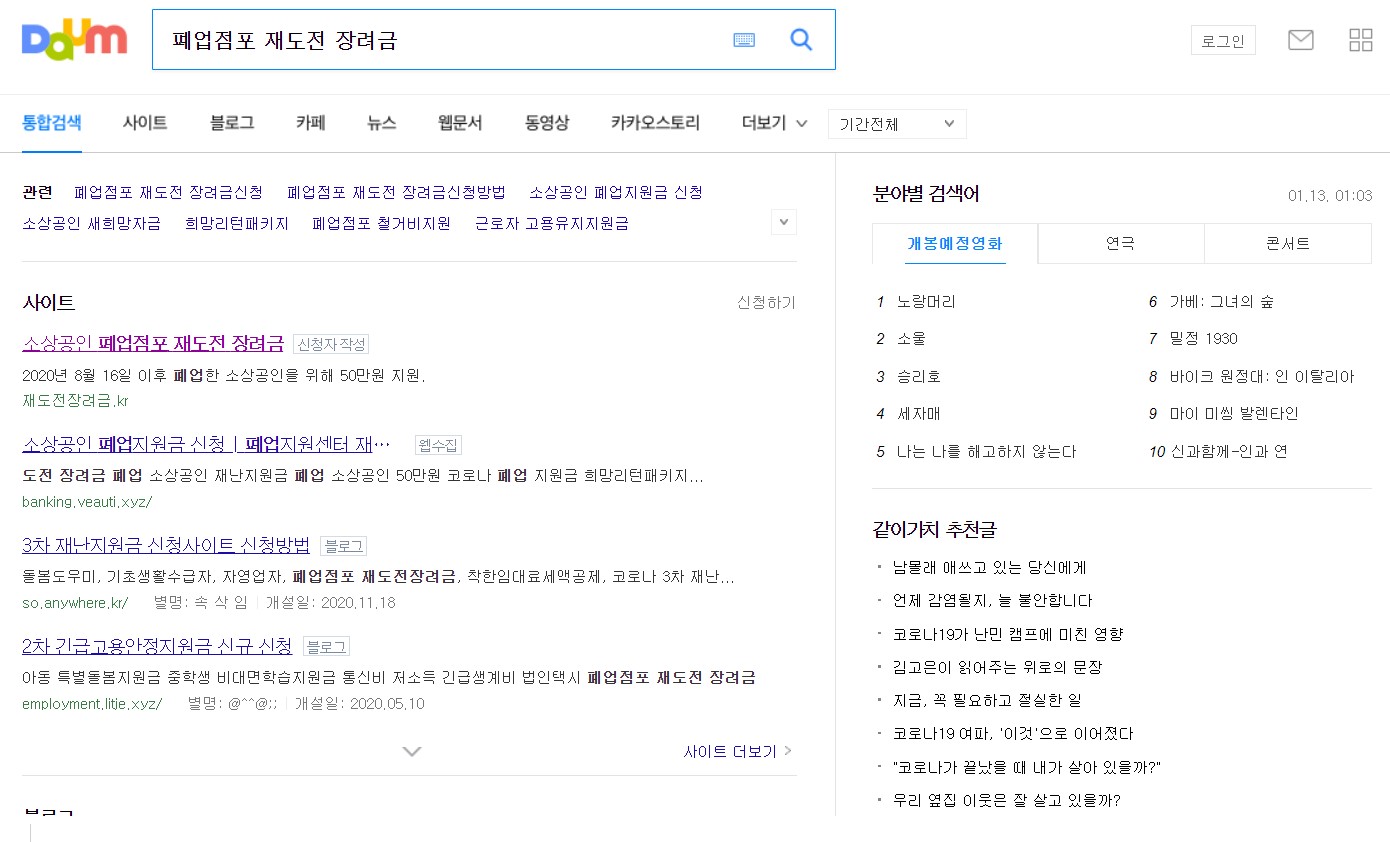Select the 개봉예정영화 tab
Screen dimensions: 1390x842
(x=955, y=243)
